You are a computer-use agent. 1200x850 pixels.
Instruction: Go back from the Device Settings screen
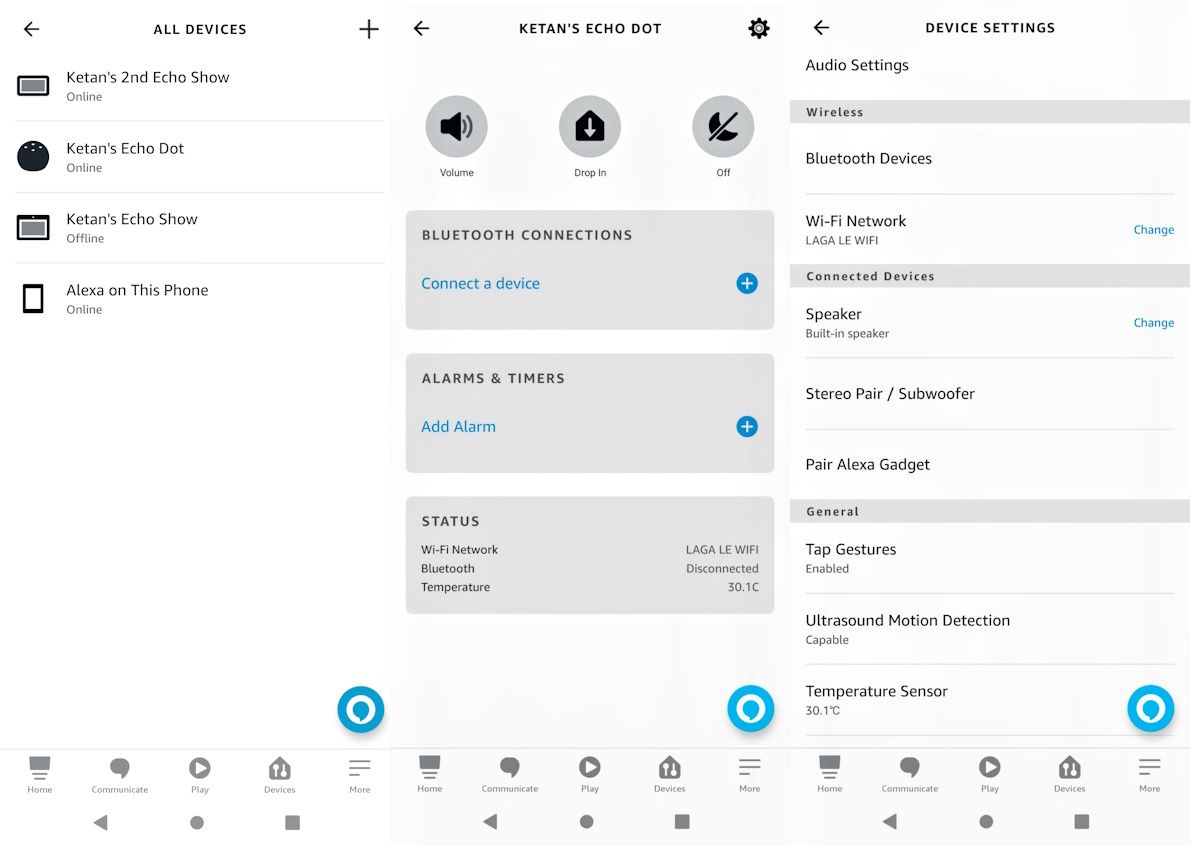click(821, 28)
